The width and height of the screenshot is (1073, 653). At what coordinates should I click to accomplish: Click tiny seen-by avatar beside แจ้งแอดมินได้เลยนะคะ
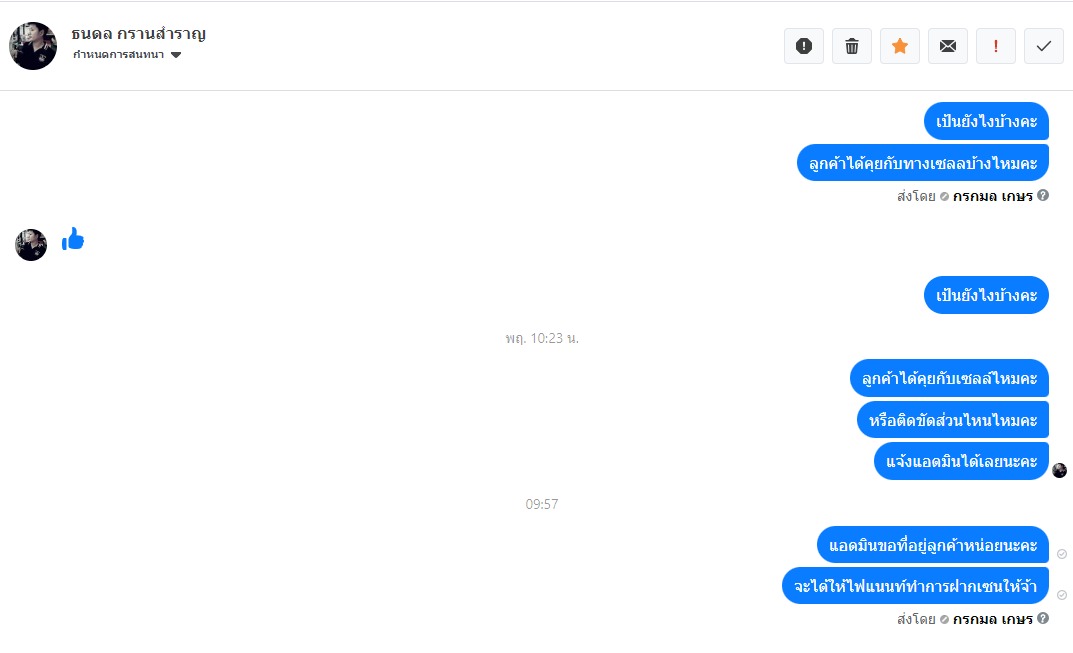click(1059, 470)
